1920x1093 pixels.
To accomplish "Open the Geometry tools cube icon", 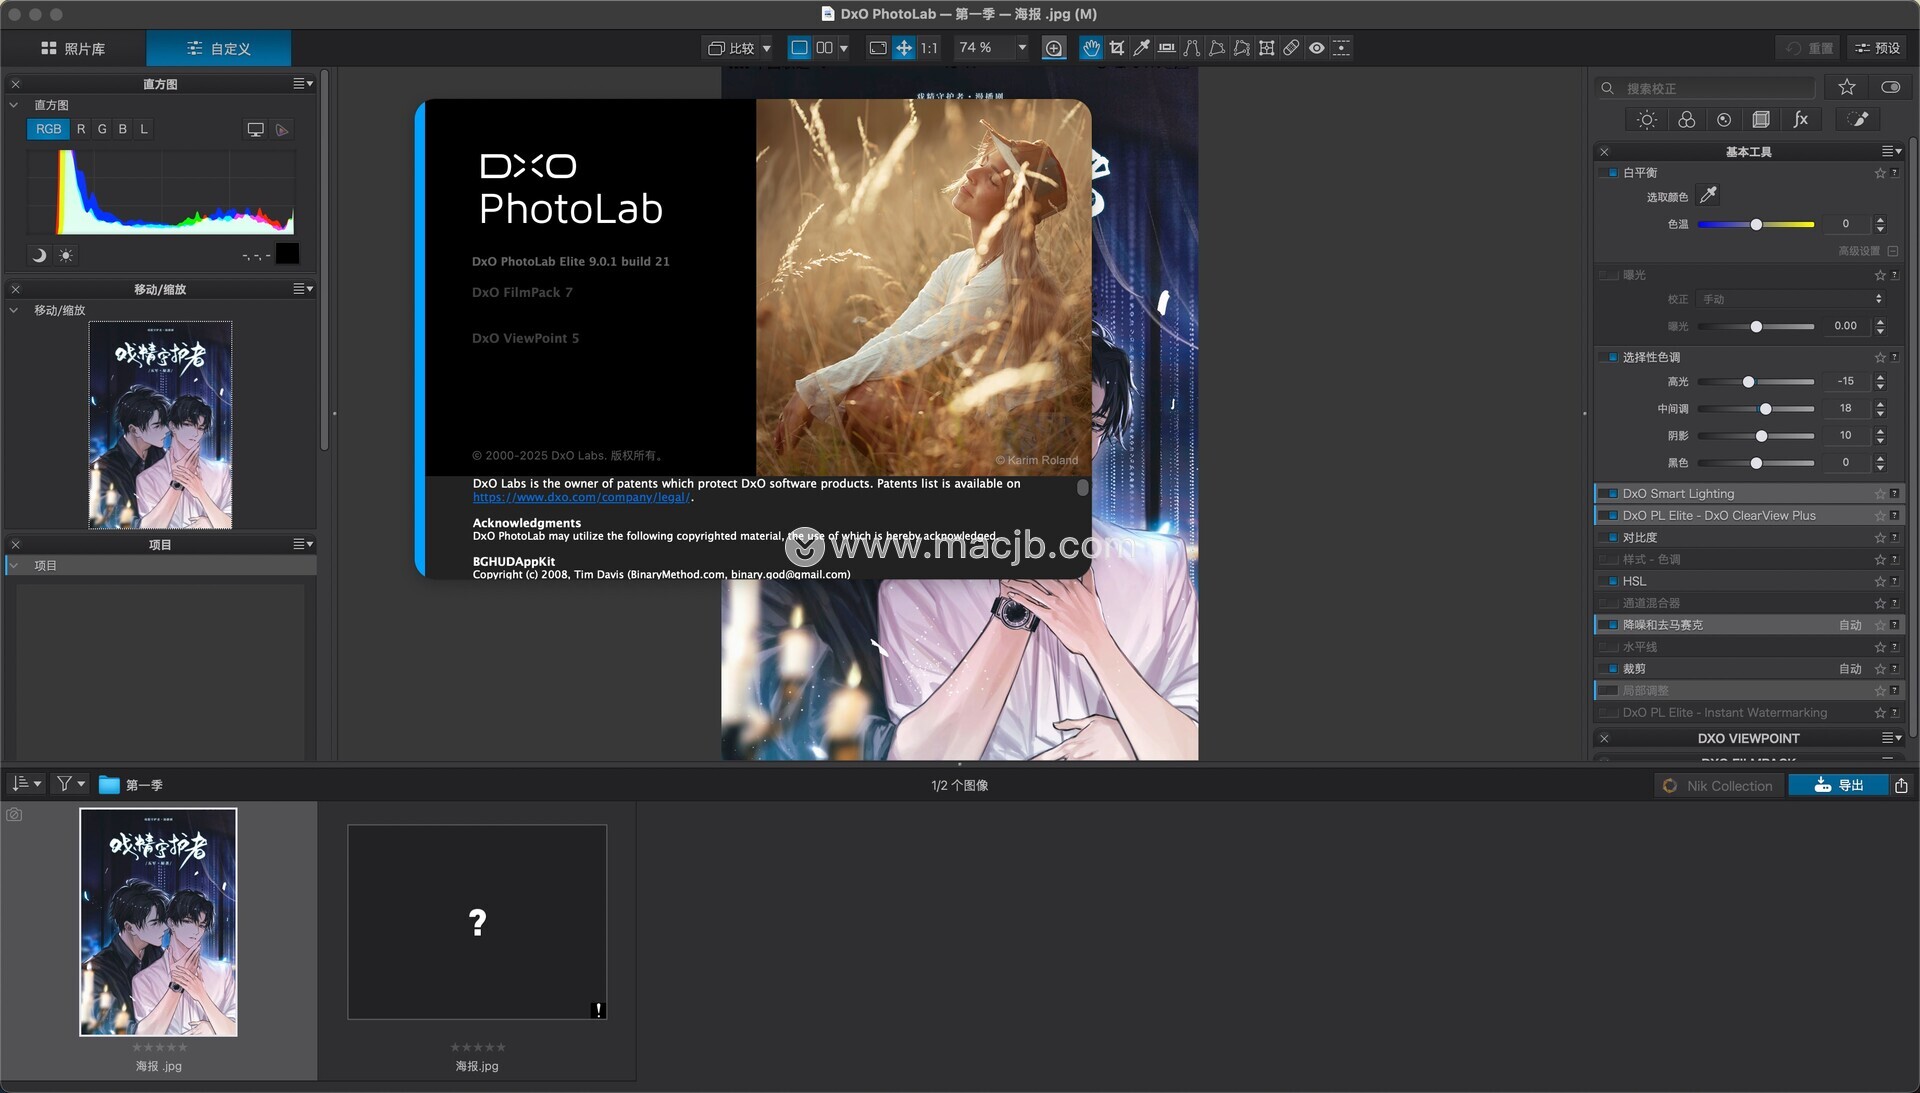I will click(1761, 120).
